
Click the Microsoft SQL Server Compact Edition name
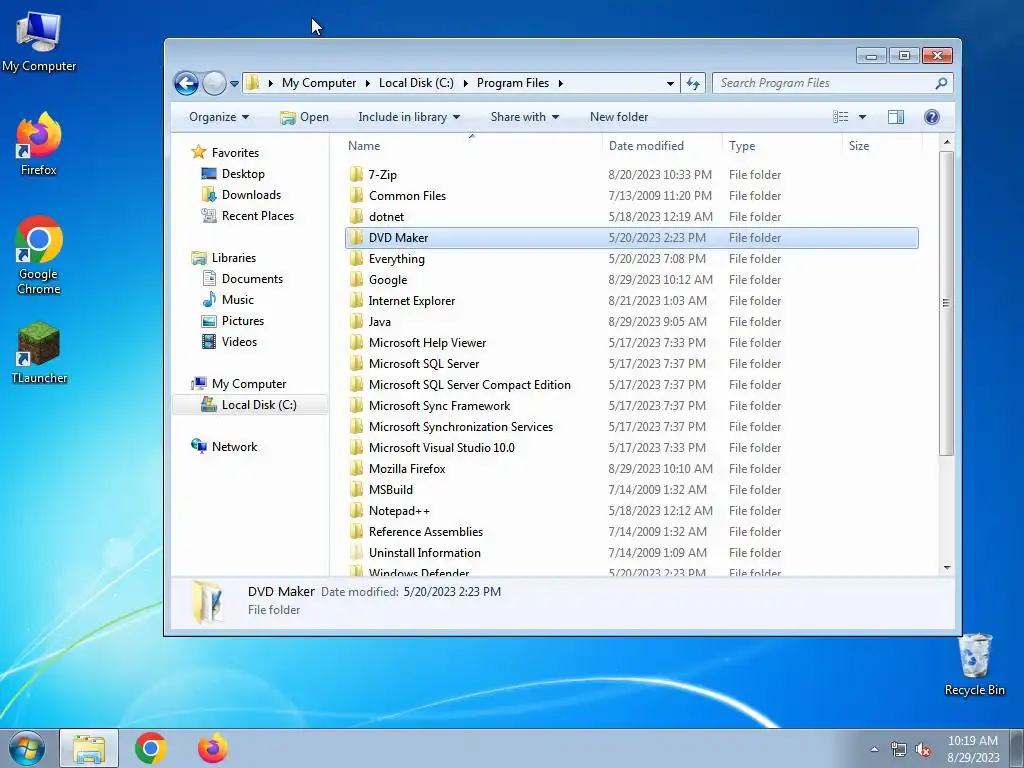point(470,385)
